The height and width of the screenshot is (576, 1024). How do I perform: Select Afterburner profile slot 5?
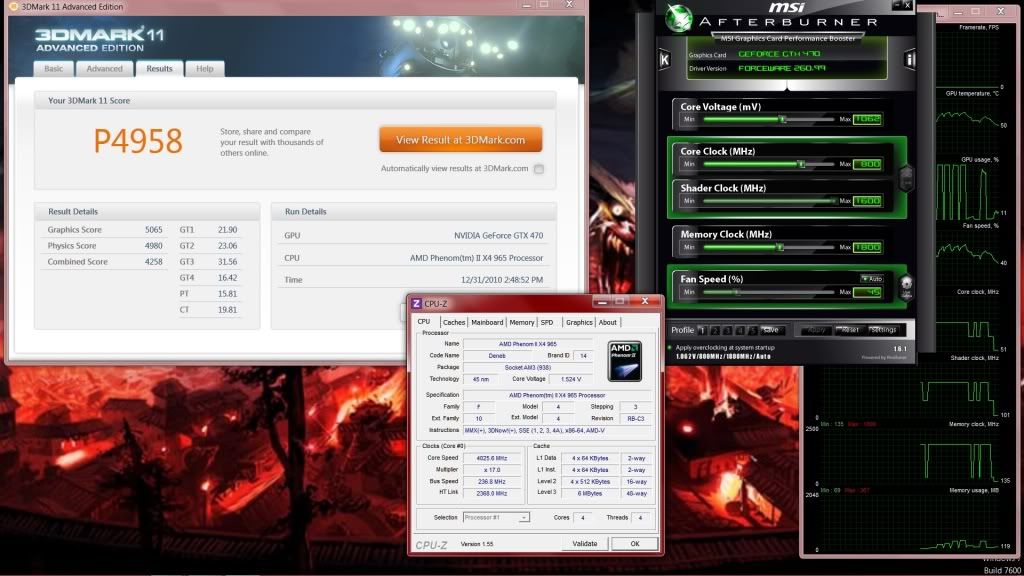(x=752, y=330)
